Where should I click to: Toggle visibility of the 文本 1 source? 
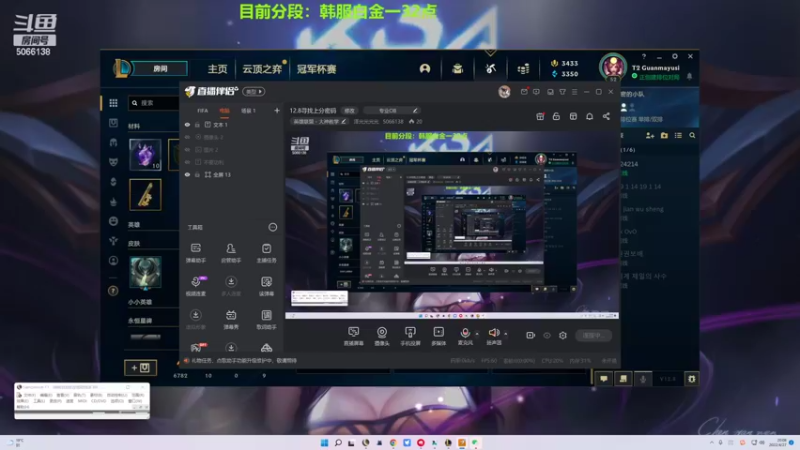tap(187, 124)
